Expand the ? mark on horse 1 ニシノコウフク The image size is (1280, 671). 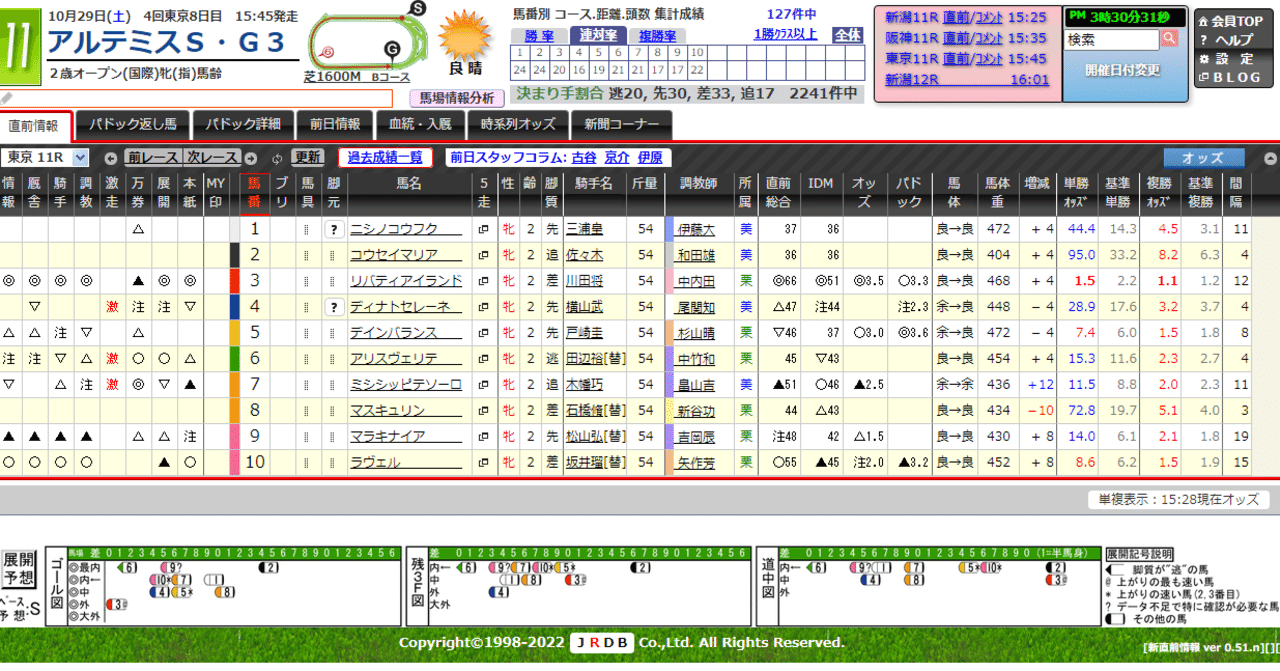pyautogui.click(x=335, y=228)
